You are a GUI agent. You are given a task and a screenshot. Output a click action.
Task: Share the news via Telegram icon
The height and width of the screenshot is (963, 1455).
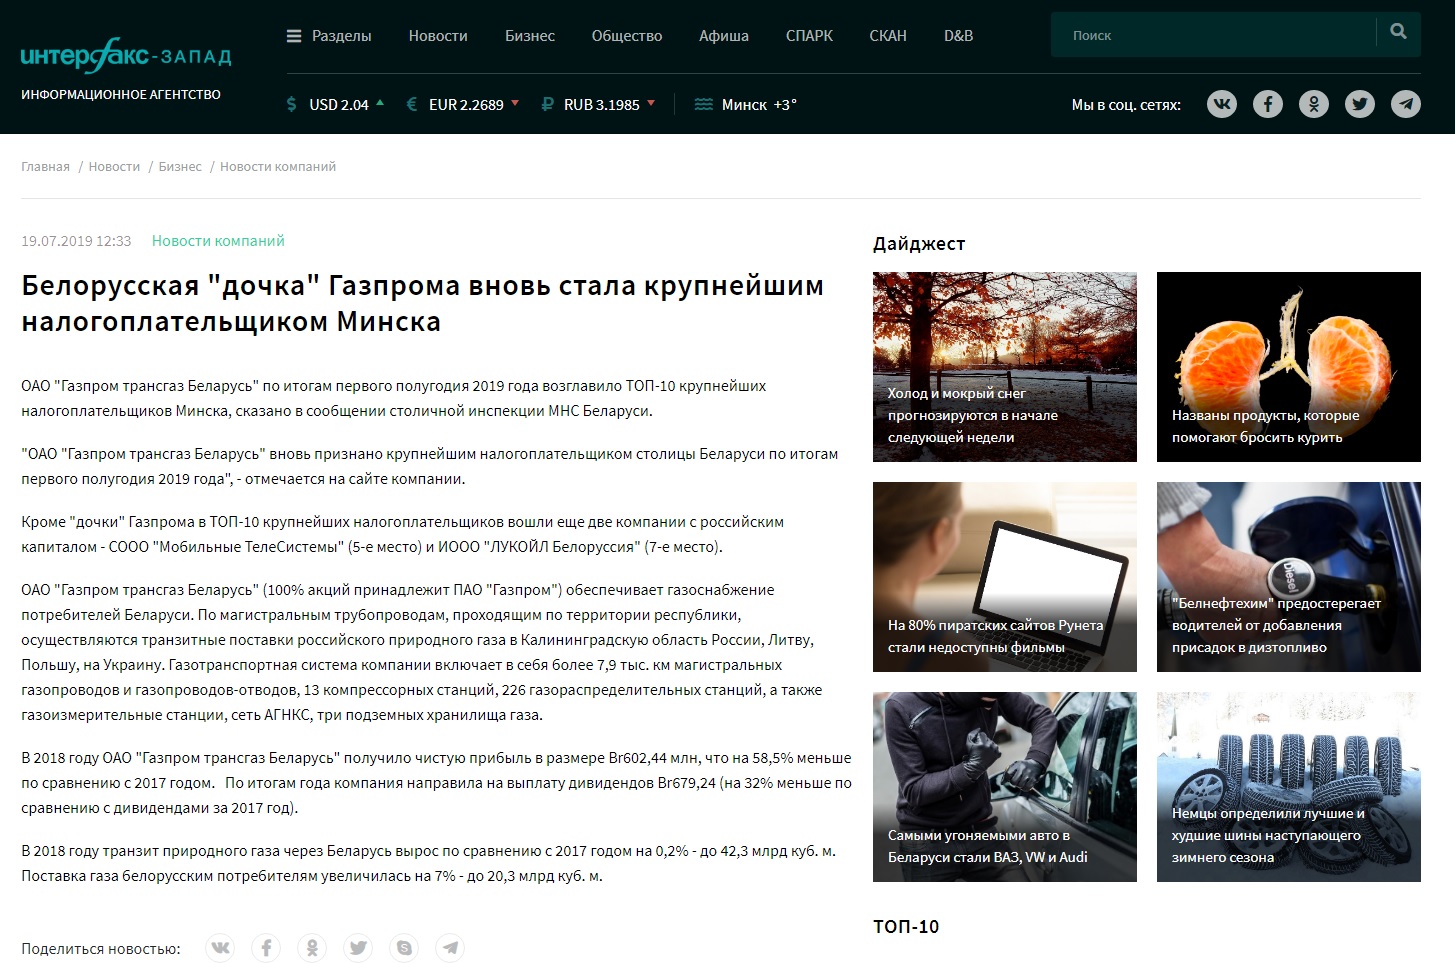(450, 947)
